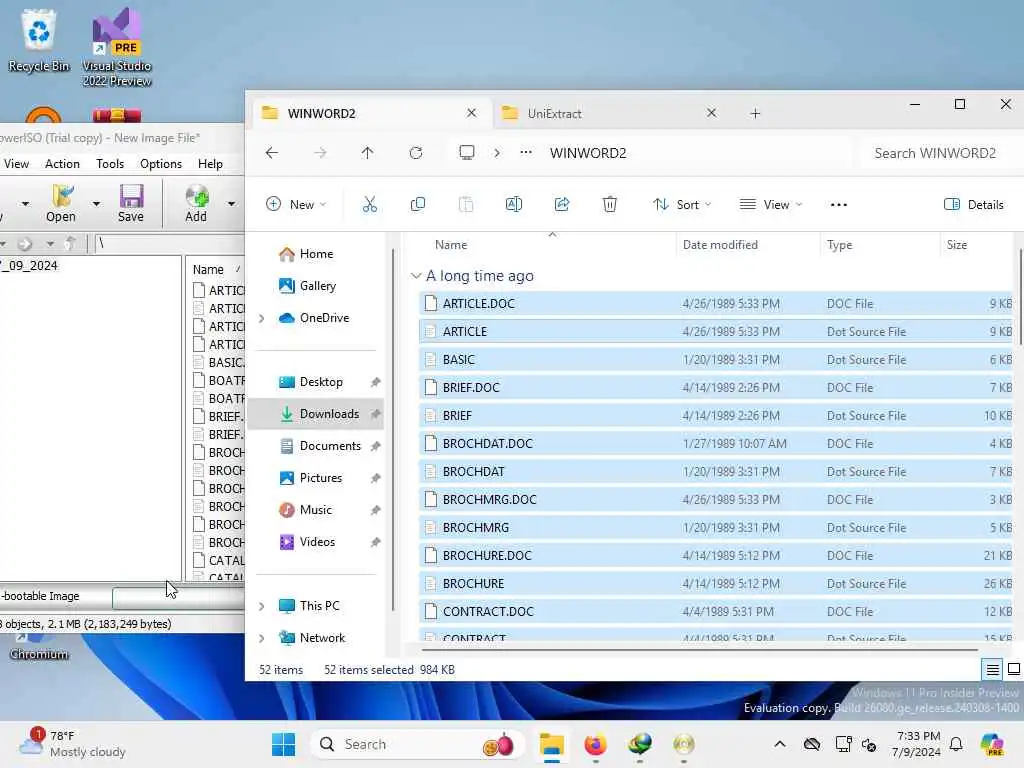
Task: Open Downloads in navigation pane
Action: click(317, 414)
